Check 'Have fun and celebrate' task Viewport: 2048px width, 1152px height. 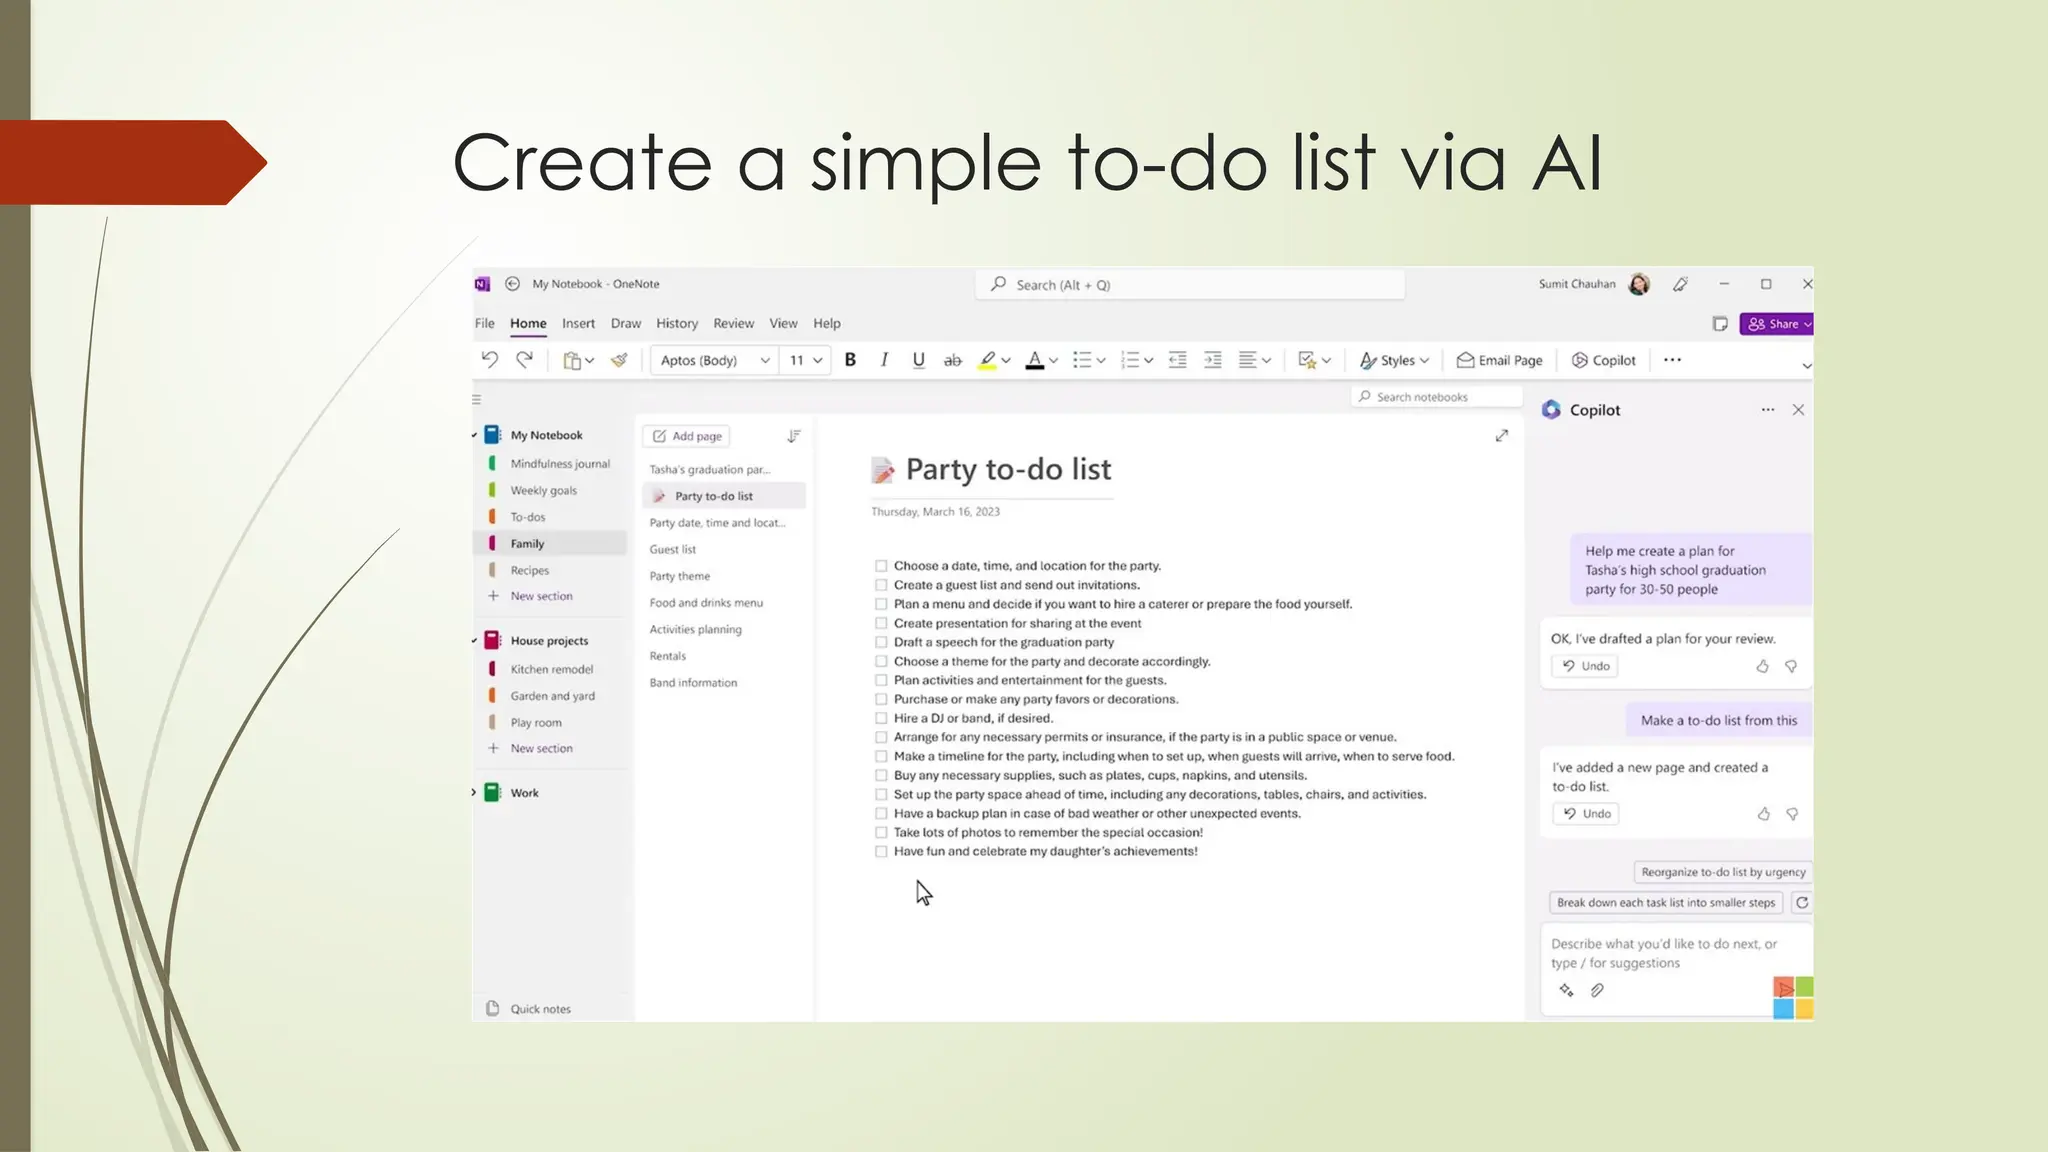(x=881, y=851)
